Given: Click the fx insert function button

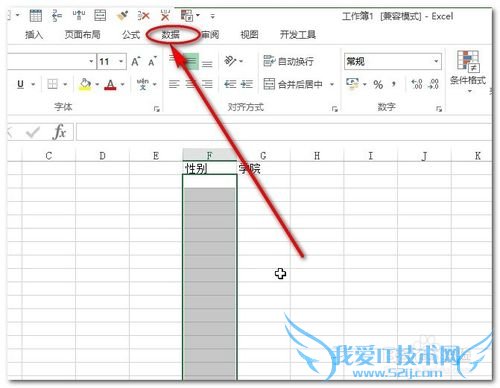Looking at the screenshot, I should pyautogui.click(x=59, y=132).
